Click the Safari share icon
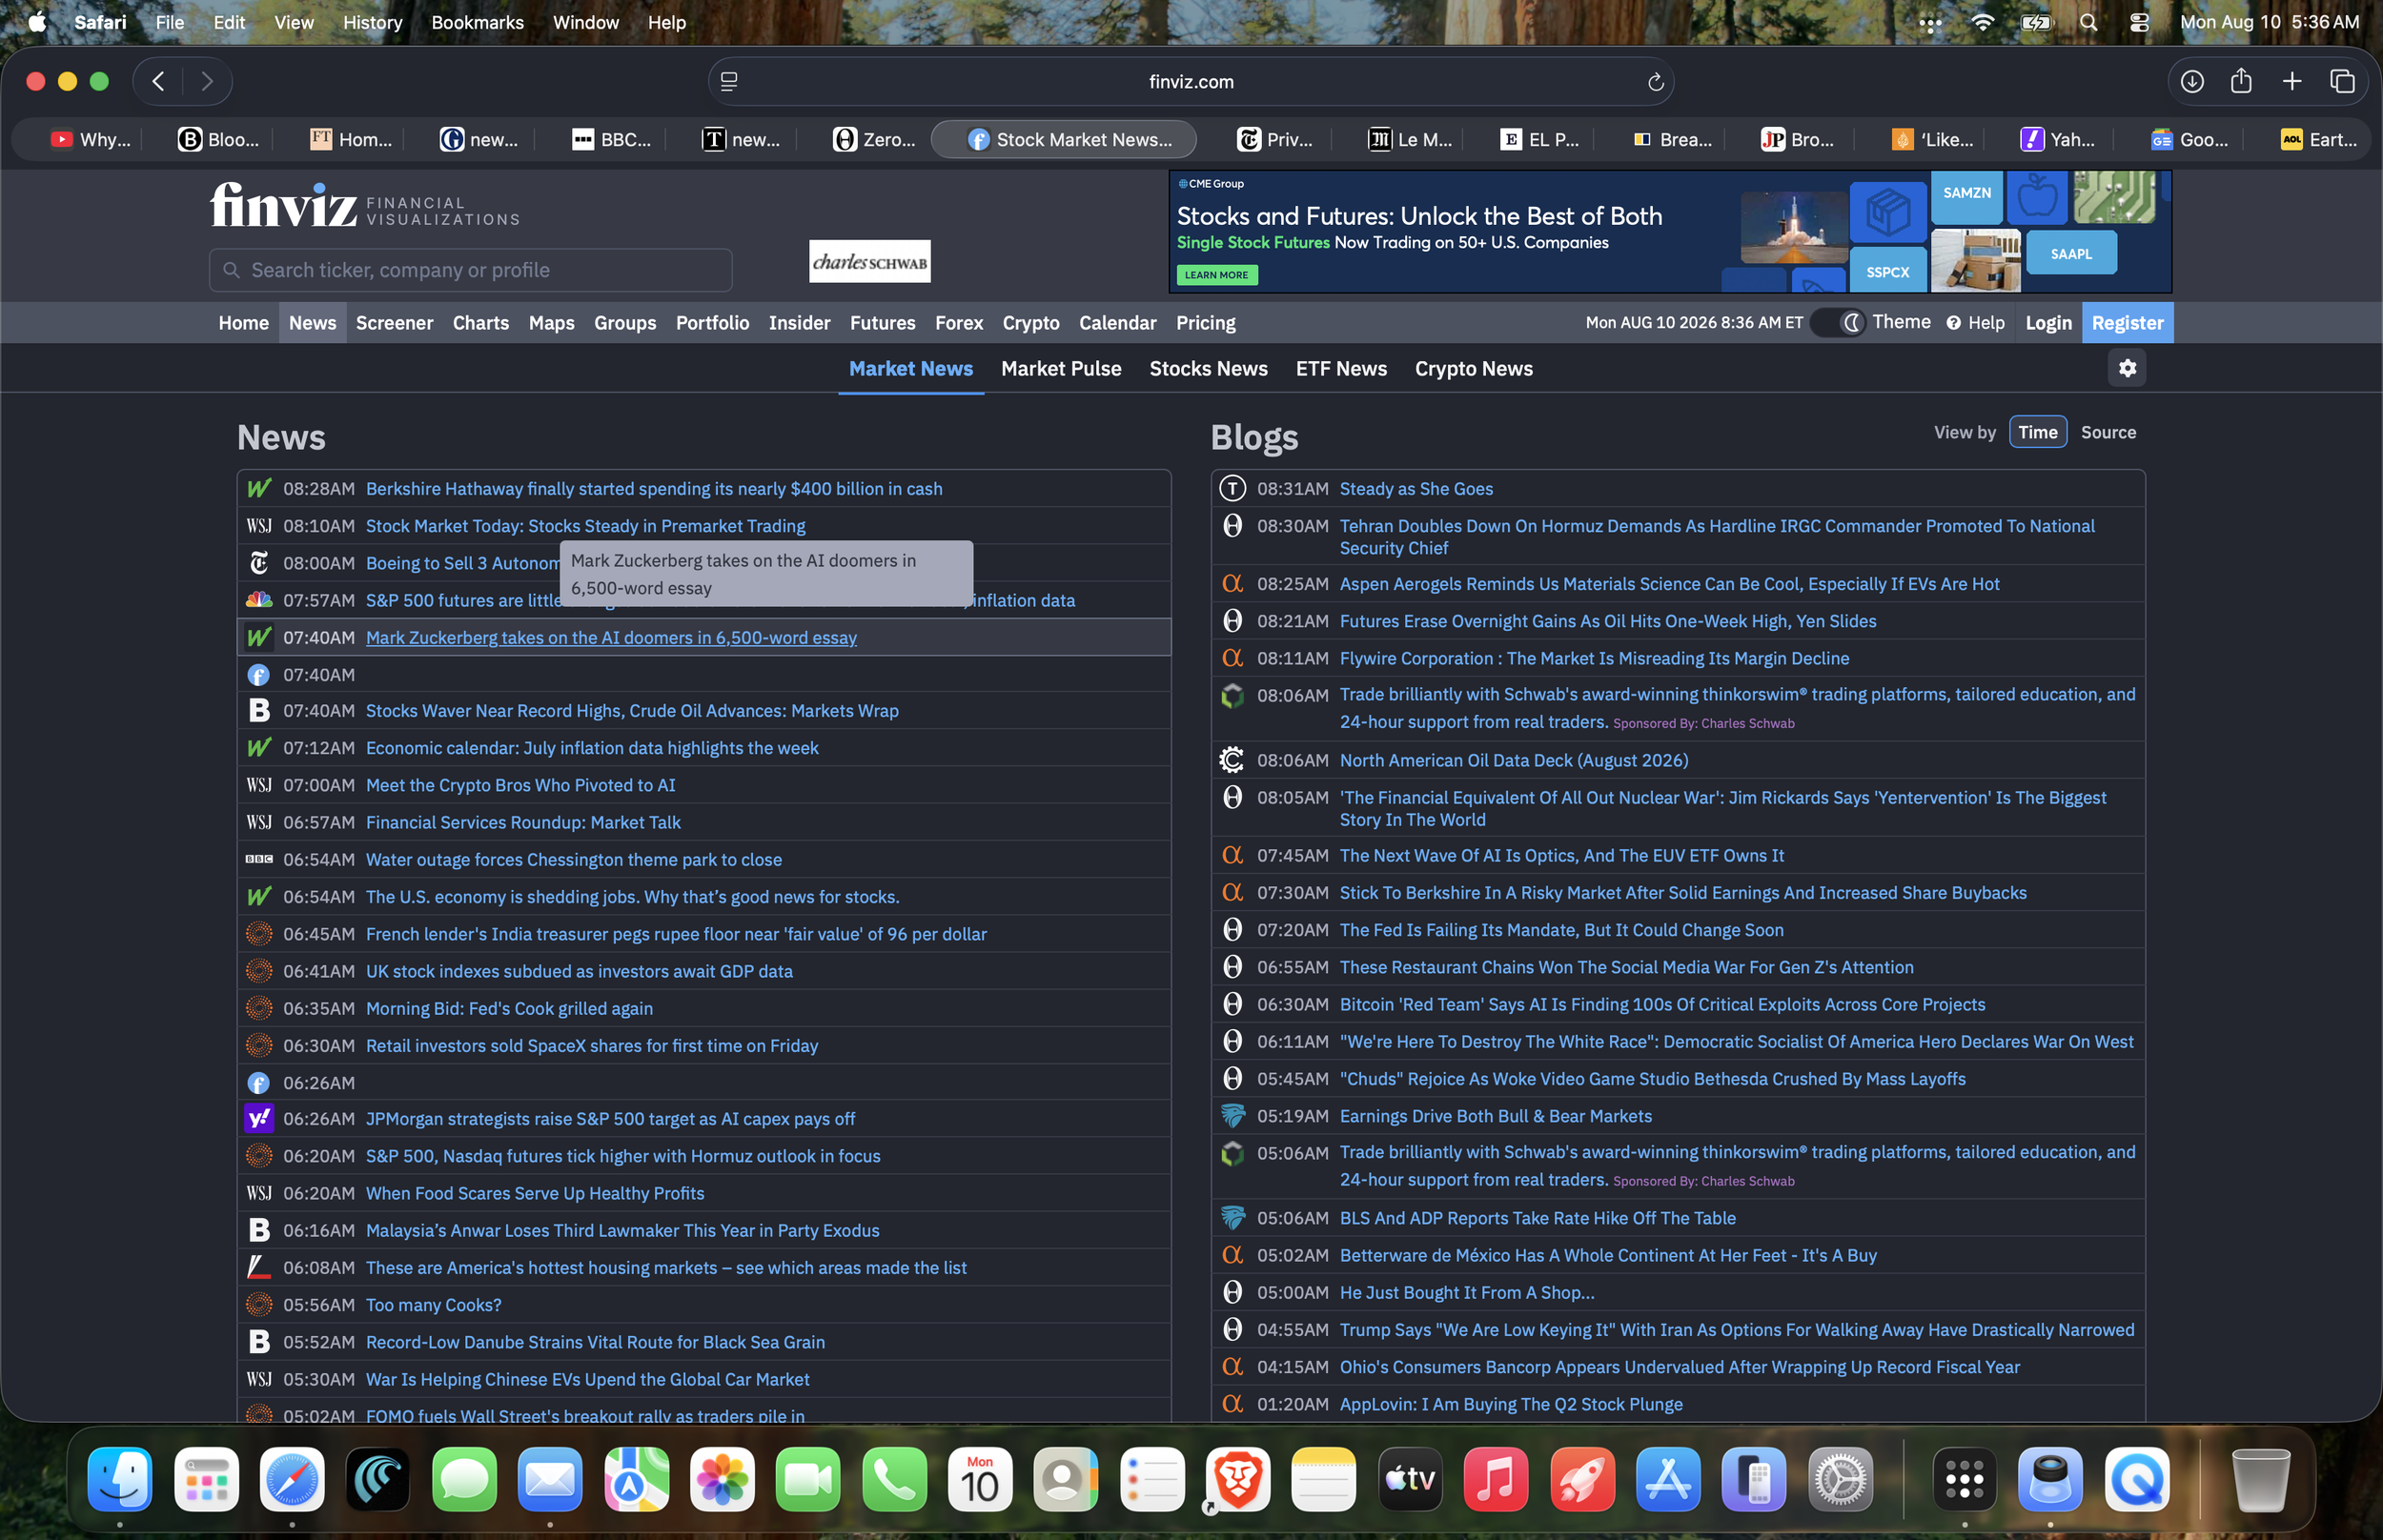The image size is (2383, 1540). click(2241, 82)
